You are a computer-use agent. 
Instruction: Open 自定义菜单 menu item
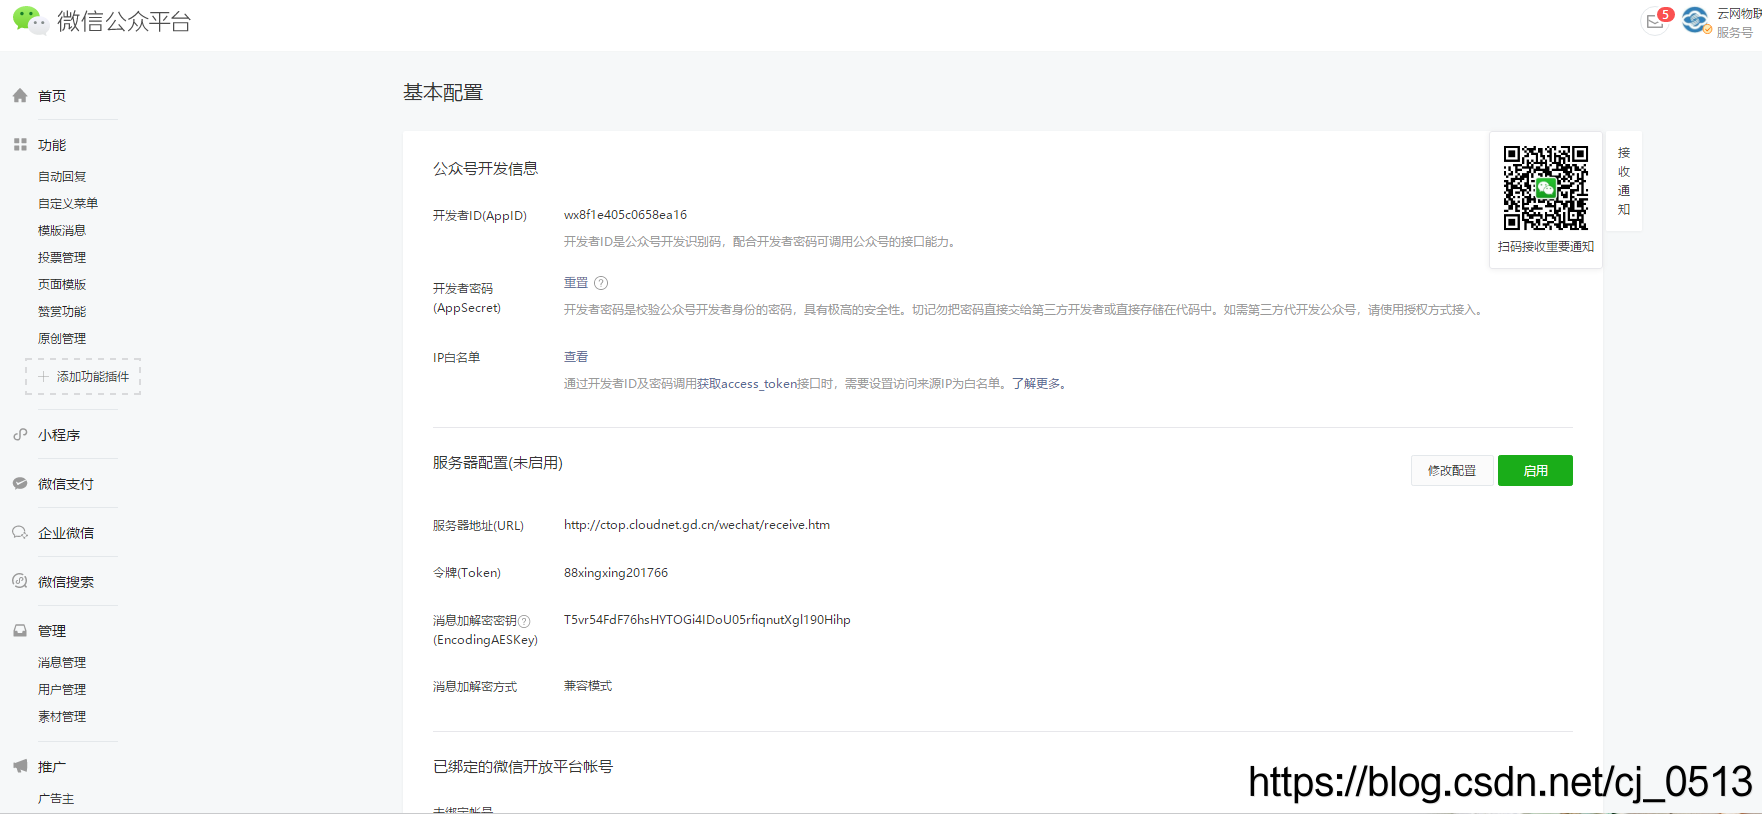[68, 203]
